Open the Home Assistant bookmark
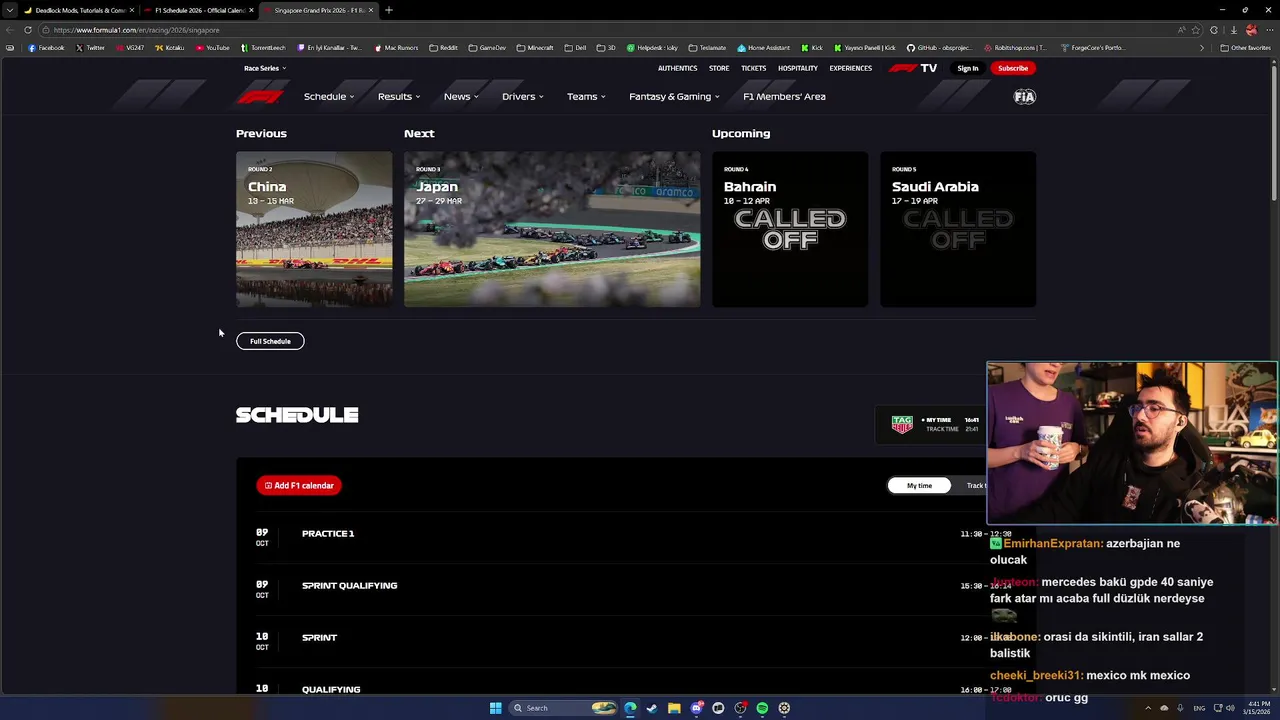The image size is (1280, 720). click(x=763, y=48)
